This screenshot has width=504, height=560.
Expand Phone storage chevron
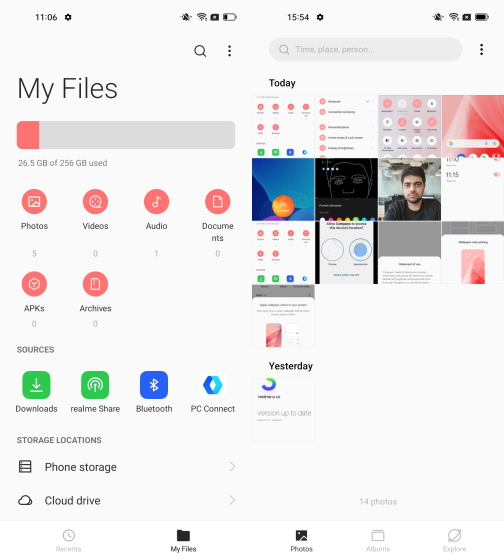[232, 466]
